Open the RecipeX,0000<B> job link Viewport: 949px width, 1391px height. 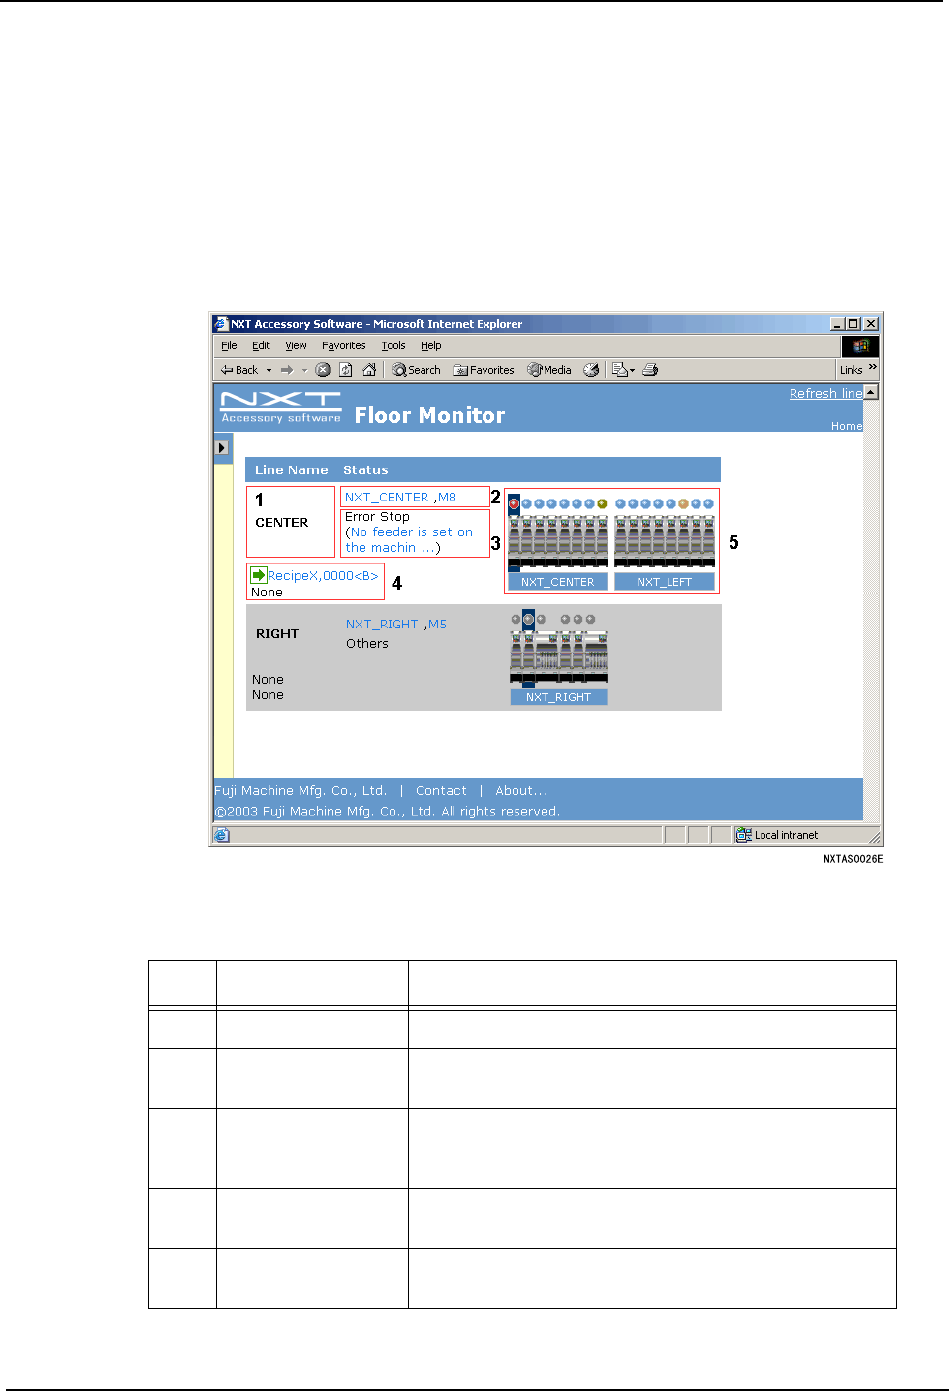[323, 576]
